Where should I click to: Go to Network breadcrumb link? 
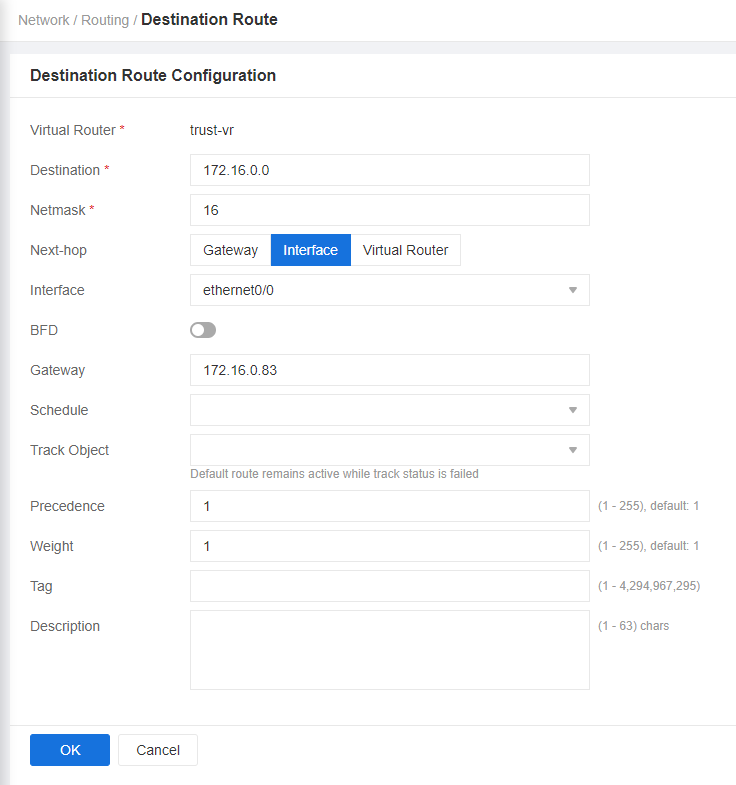[44, 20]
